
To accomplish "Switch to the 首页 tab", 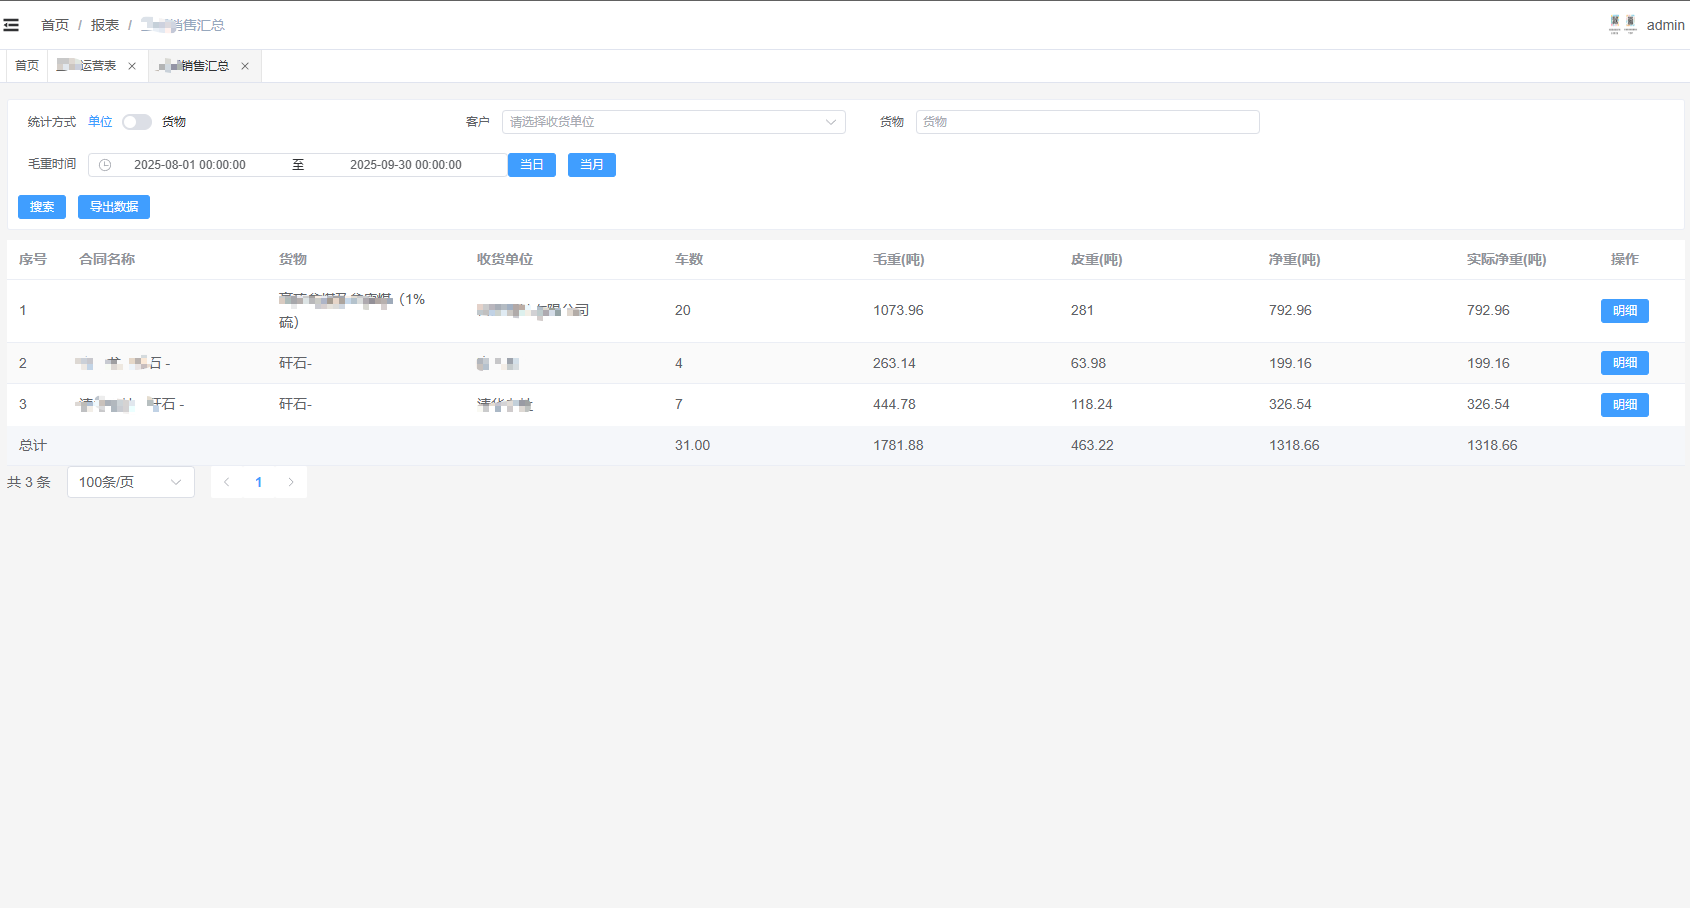I will click(27, 66).
